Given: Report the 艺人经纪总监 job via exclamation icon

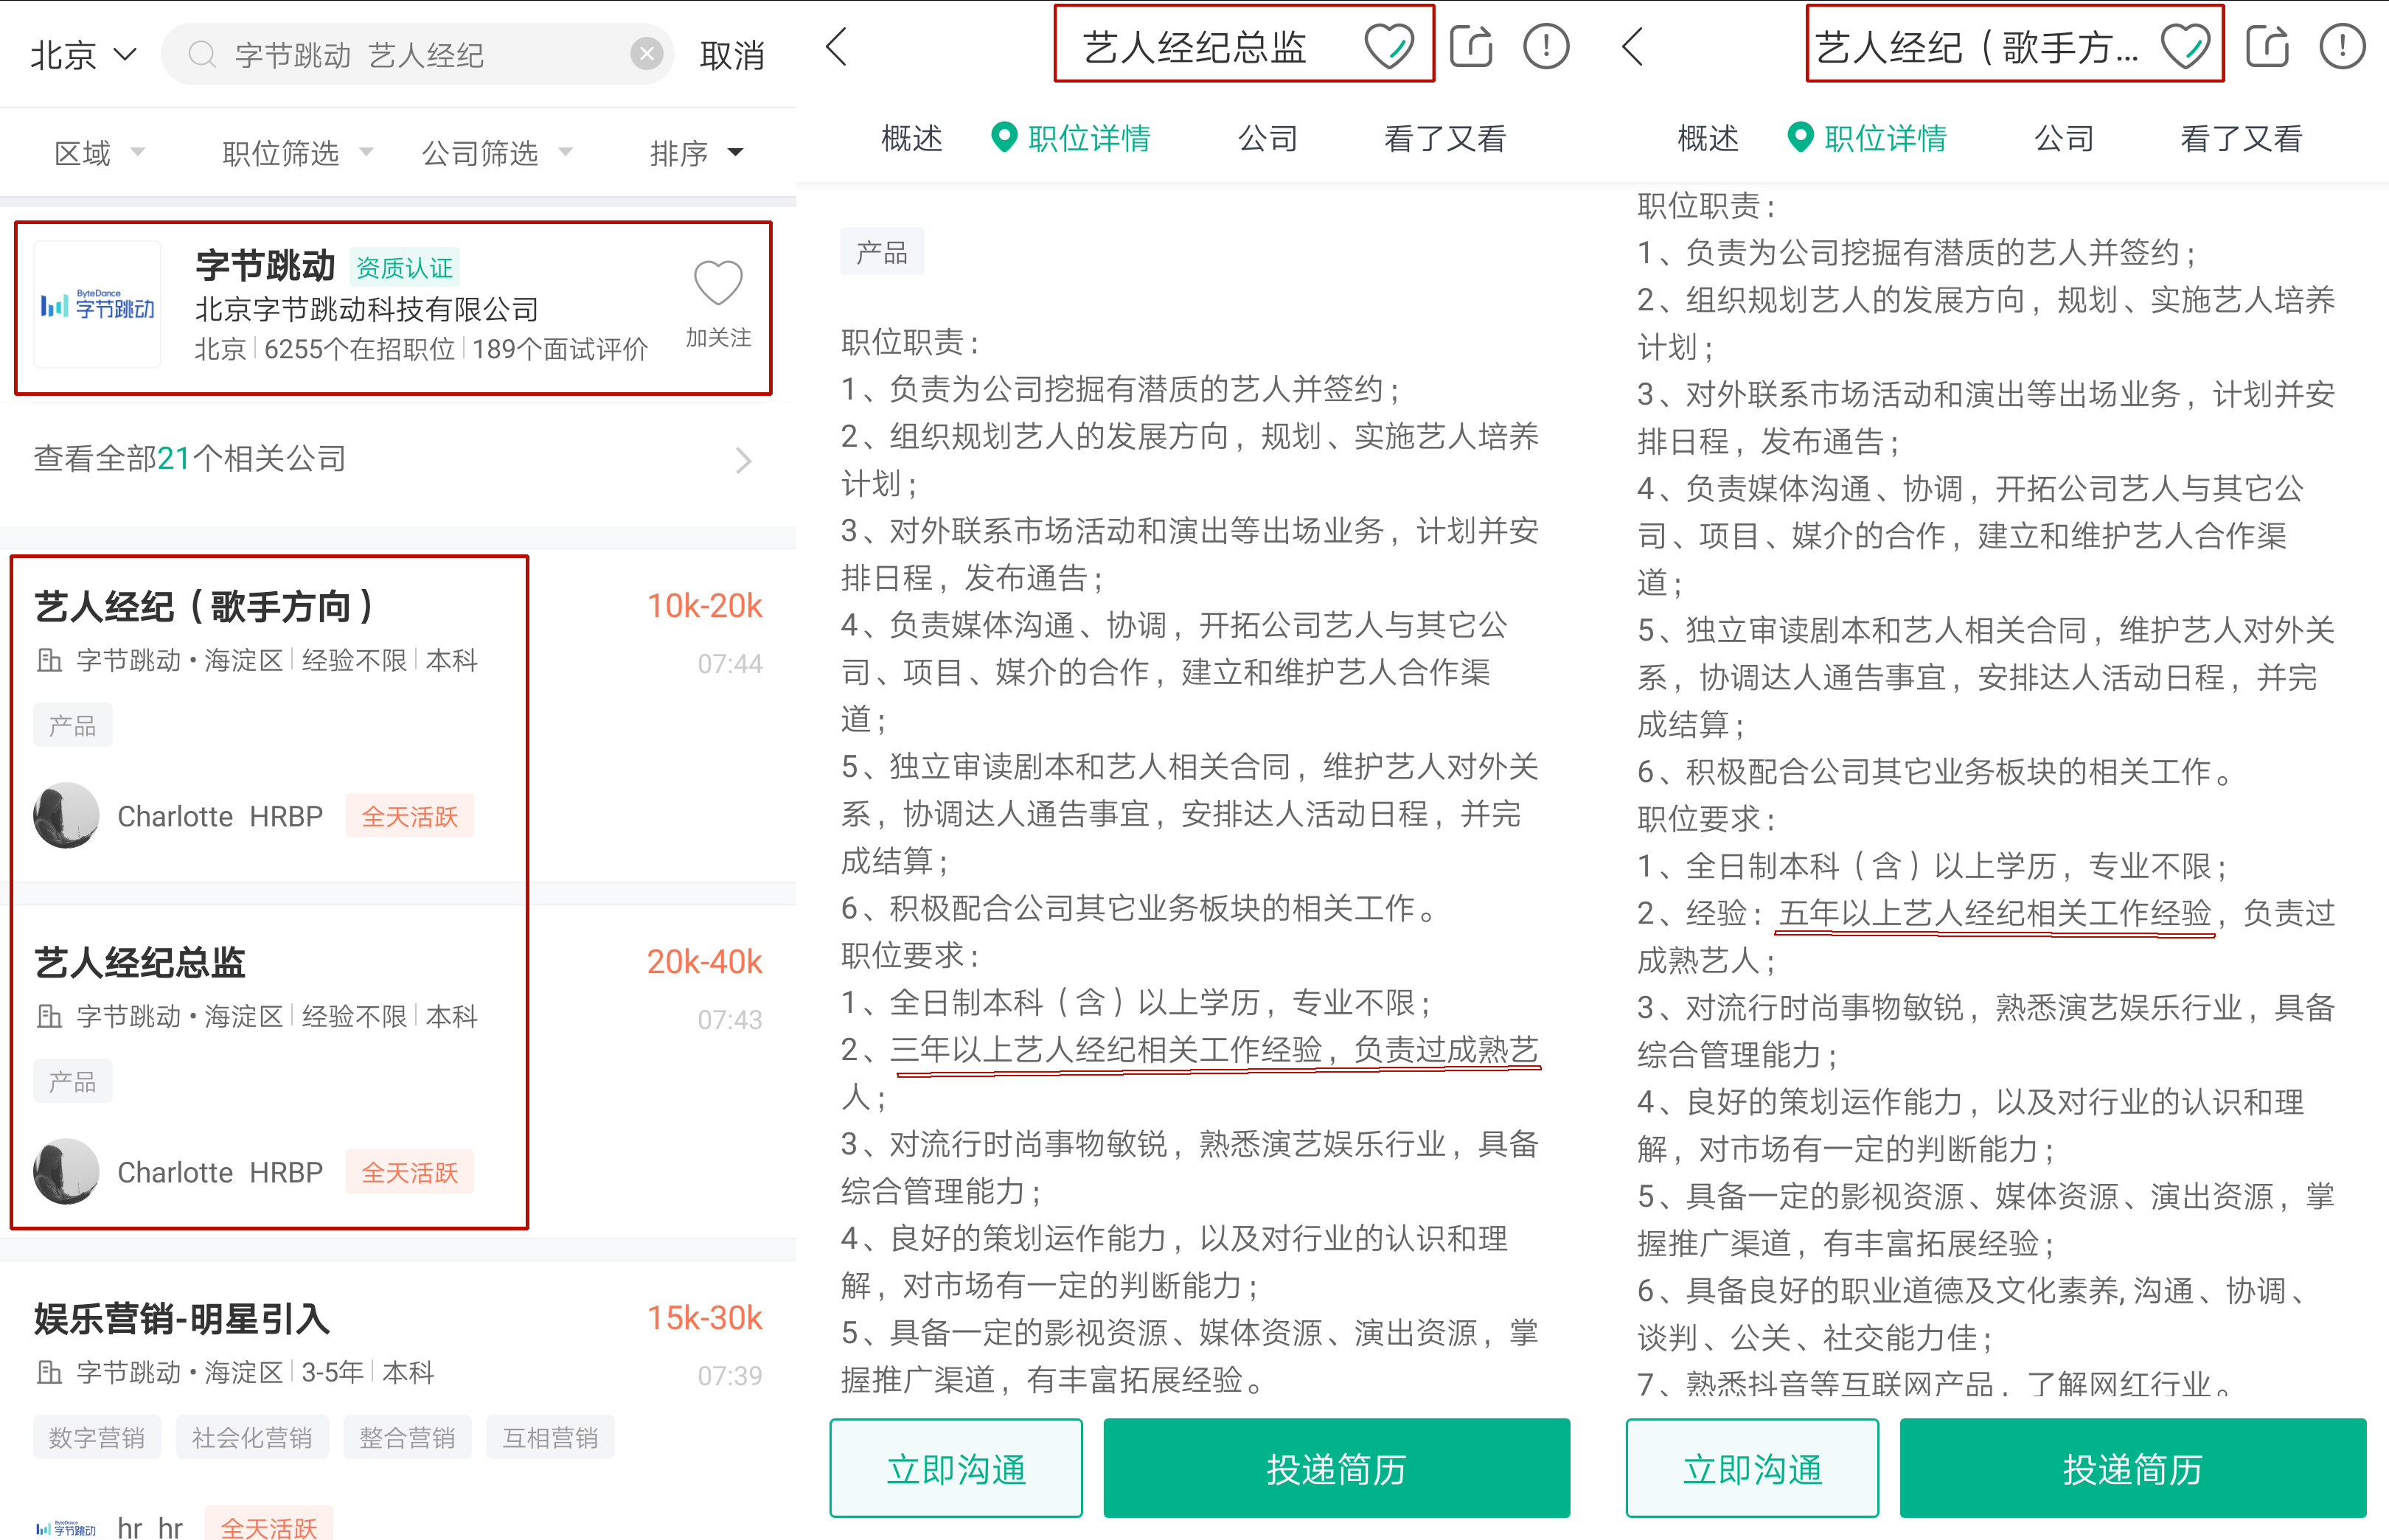Looking at the screenshot, I should [x=1546, y=46].
